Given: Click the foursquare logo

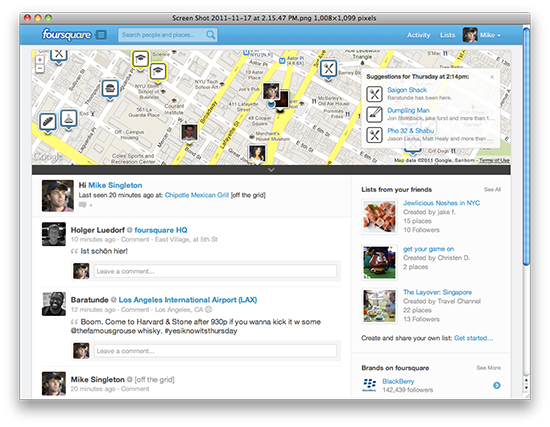Looking at the screenshot, I should coord(66,35).
